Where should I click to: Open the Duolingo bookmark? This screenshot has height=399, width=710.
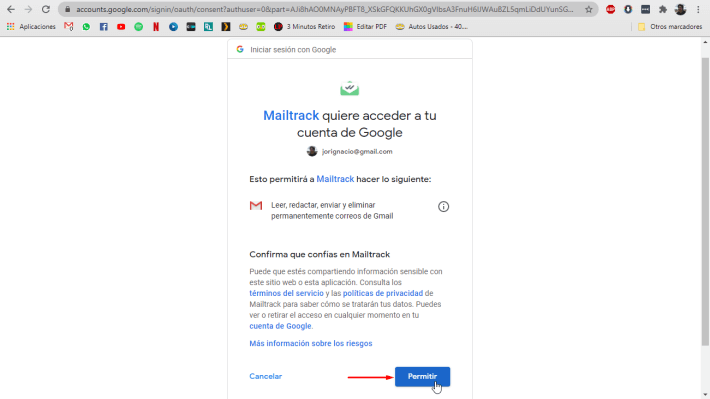click(x=260, y=27)
